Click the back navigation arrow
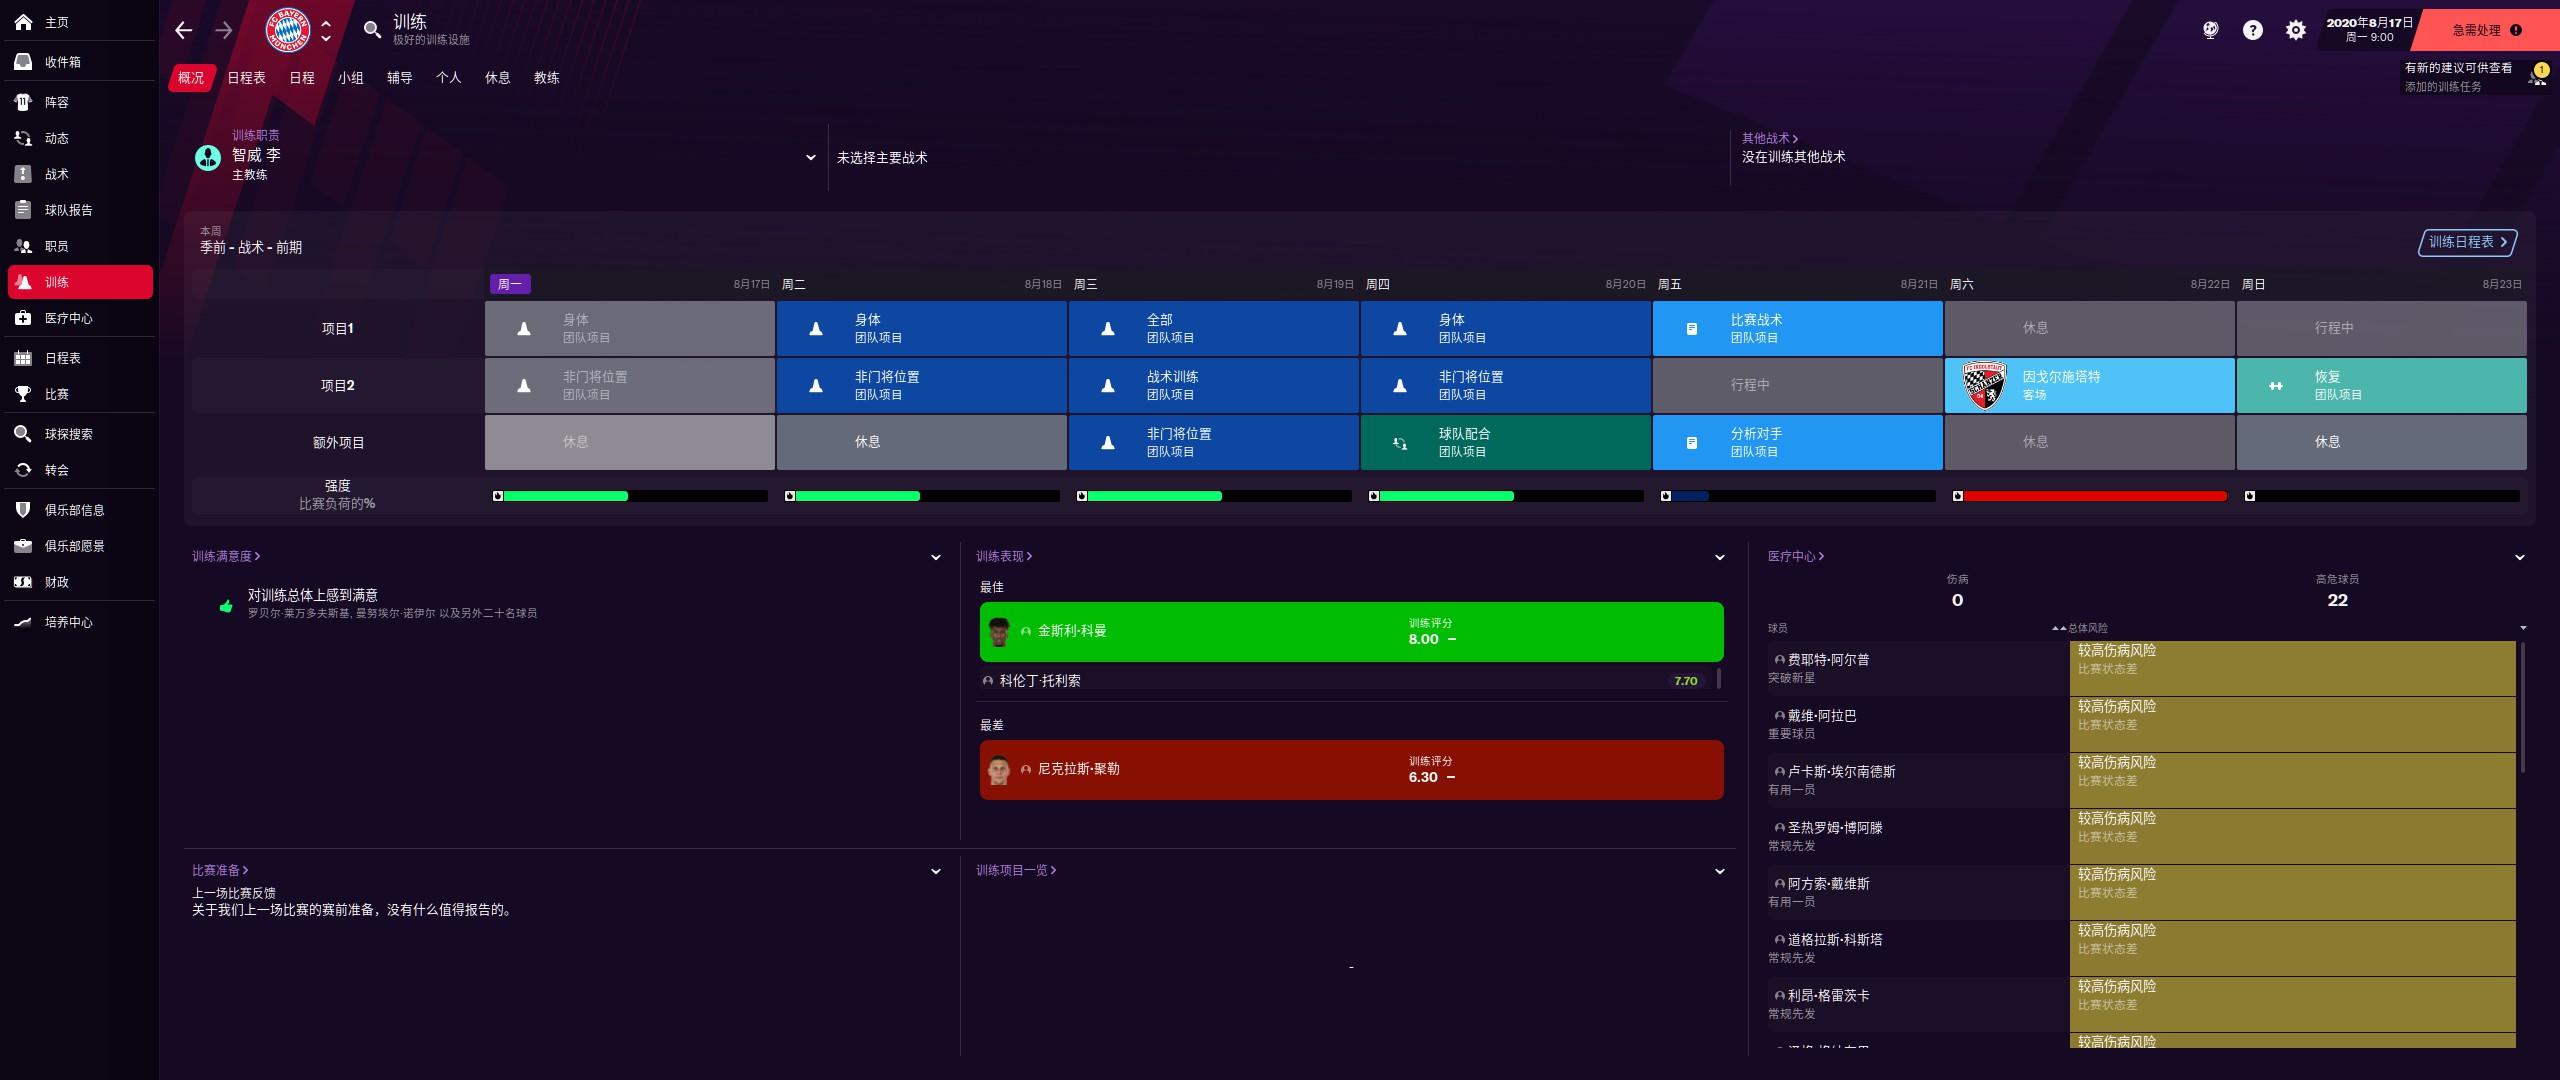The width and height of the screenshot is (2560, 1080). (x=183, y=30)
